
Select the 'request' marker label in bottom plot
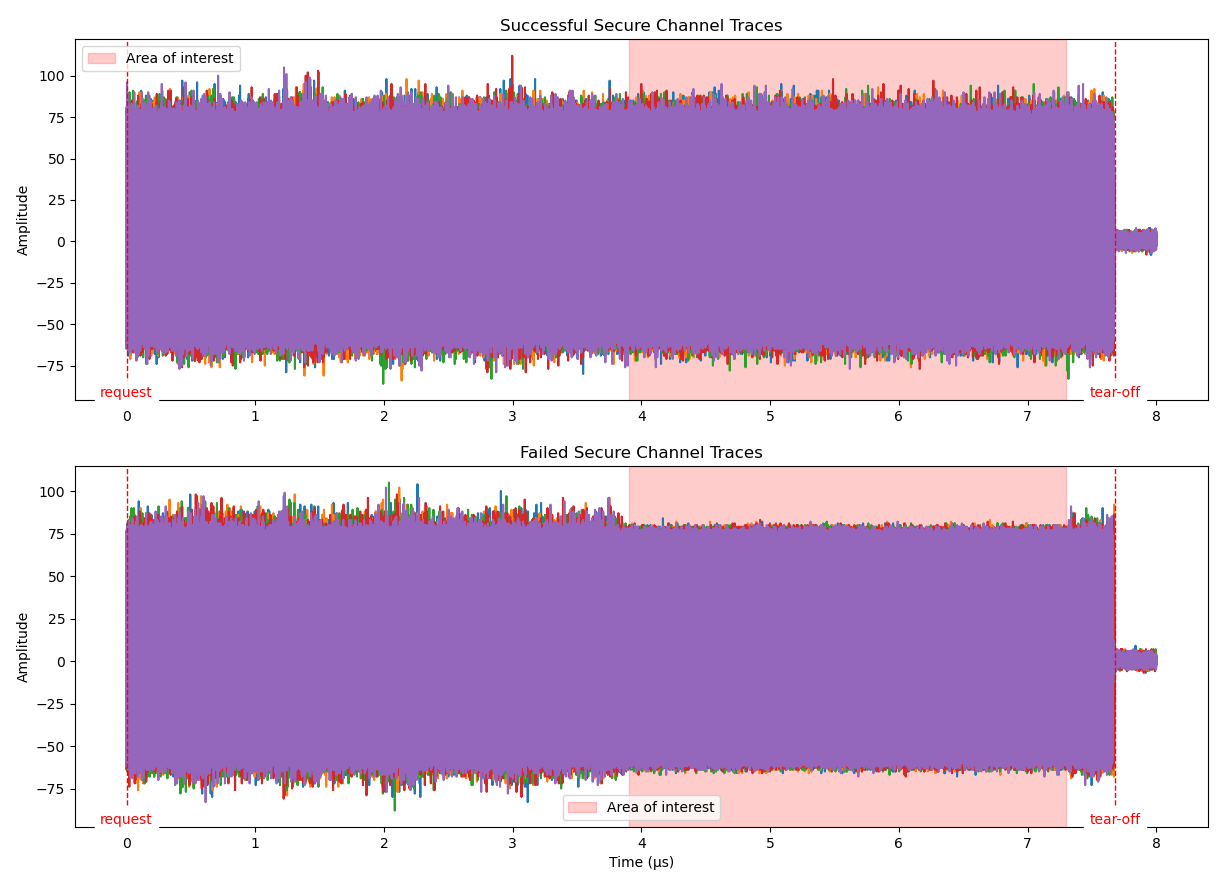tap(126, 820)
